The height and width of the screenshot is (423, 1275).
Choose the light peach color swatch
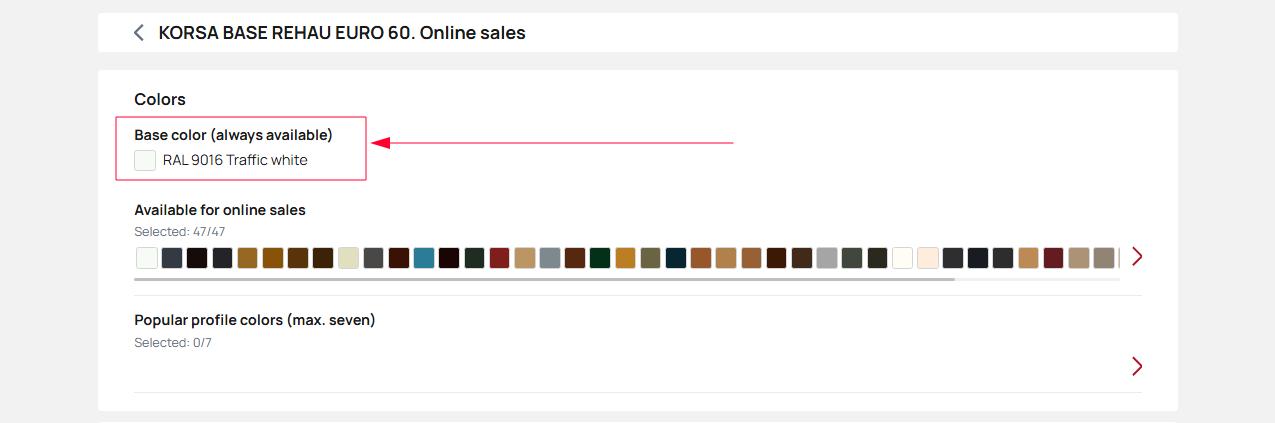pos(928,257)
